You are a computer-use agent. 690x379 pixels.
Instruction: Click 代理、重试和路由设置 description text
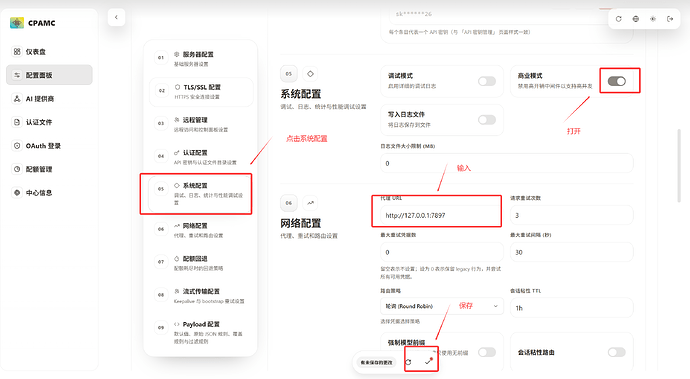tap(309, 236)
